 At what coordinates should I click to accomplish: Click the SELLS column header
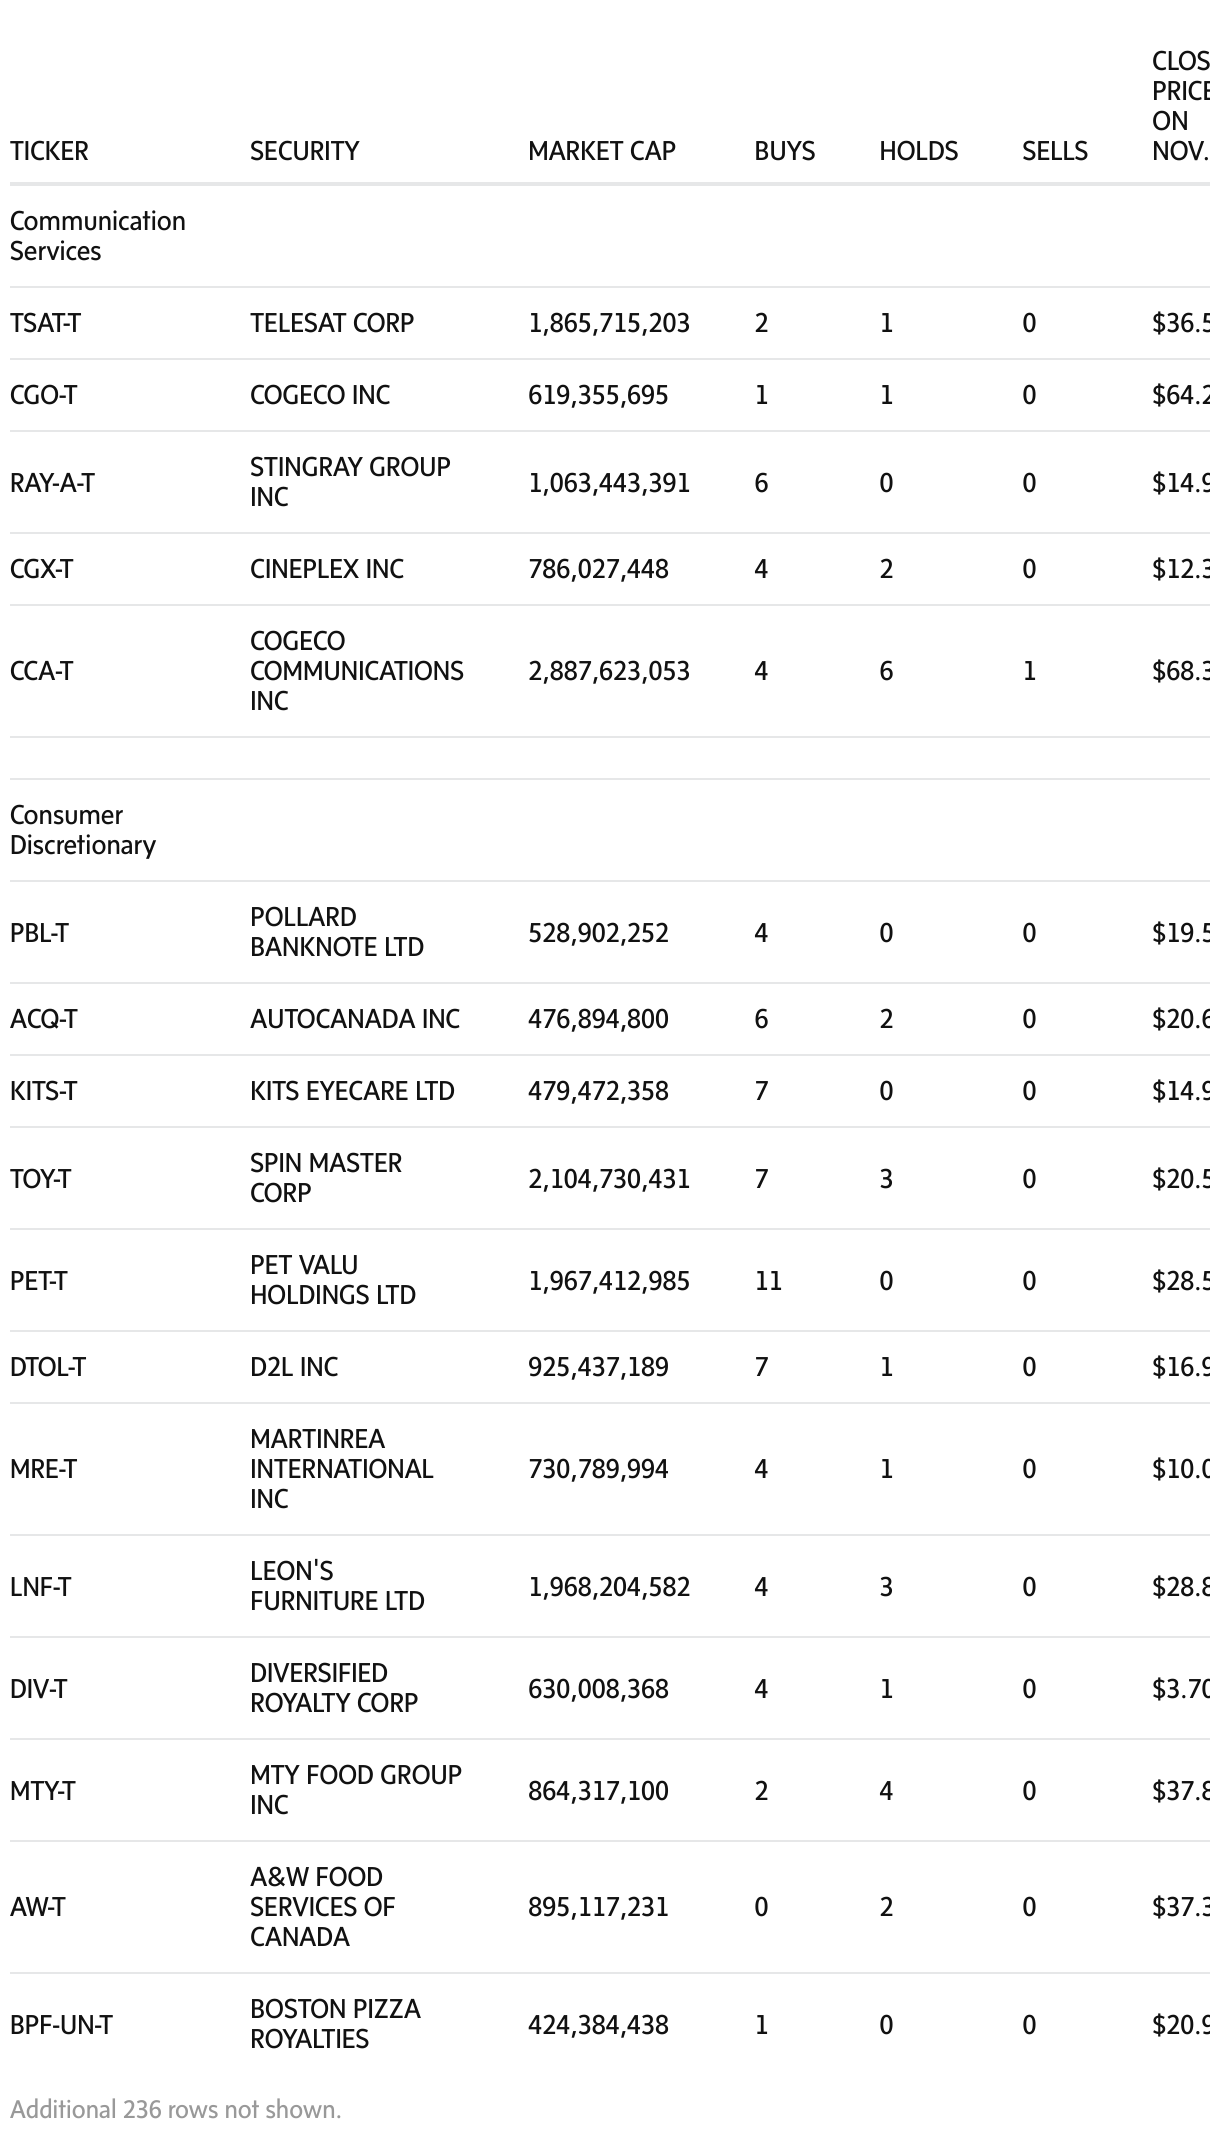pos(1054,151)
